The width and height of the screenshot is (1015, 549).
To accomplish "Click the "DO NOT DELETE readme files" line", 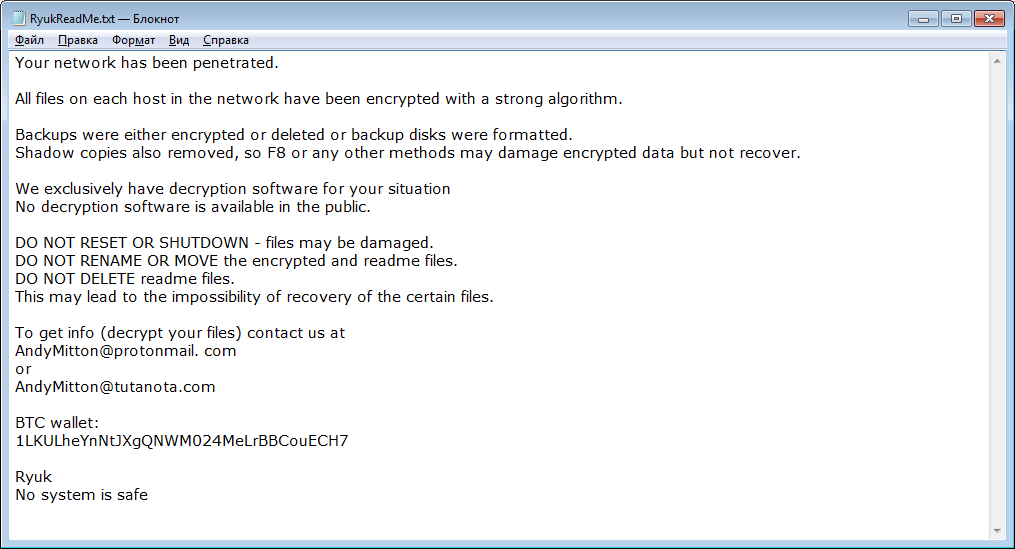I will coord(124,279).
